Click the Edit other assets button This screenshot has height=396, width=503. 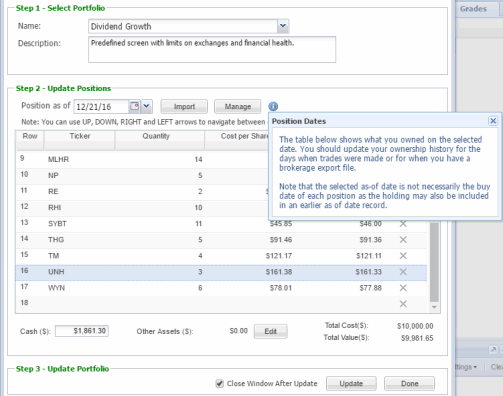pyautogui.click(x=270, y=331)
